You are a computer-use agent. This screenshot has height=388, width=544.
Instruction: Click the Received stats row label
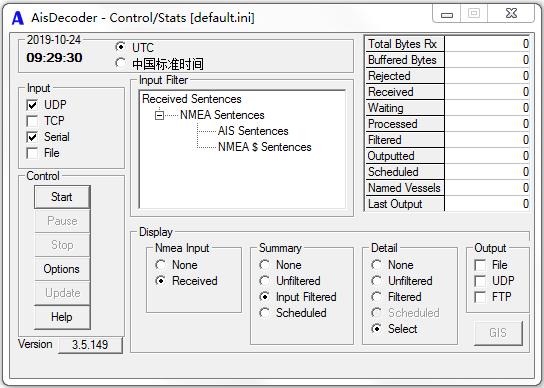[x=405, y=92]
